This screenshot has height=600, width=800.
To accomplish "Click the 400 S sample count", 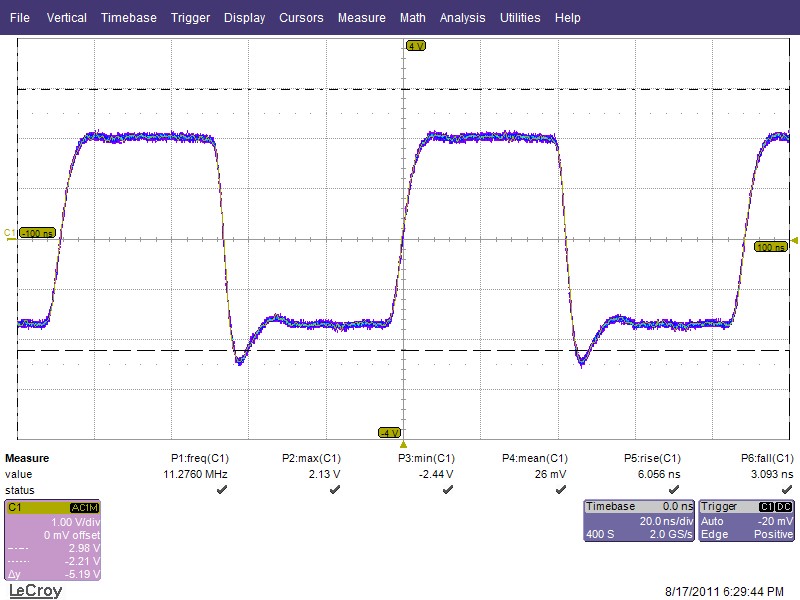I will point(600,534).
